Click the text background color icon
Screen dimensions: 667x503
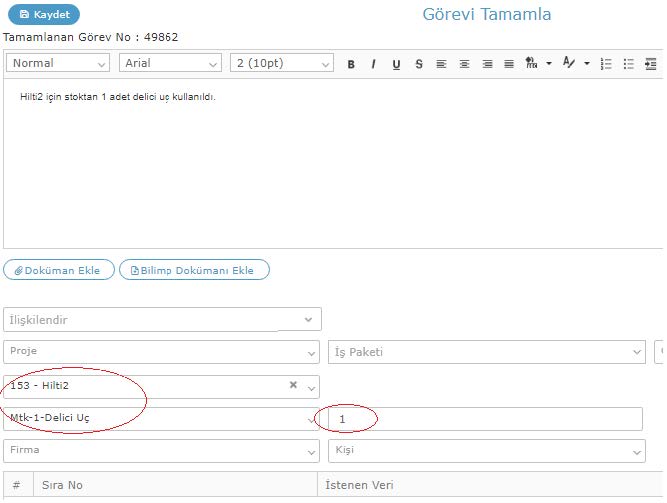point(531,63)
